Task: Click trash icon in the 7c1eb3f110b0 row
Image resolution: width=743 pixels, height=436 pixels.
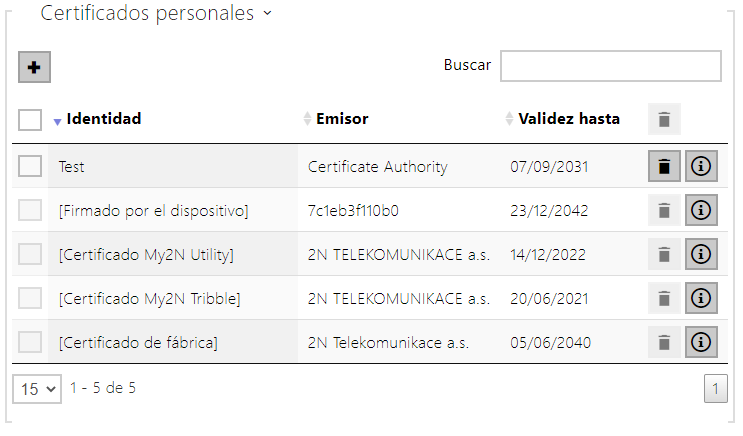Action: (664, 210)
